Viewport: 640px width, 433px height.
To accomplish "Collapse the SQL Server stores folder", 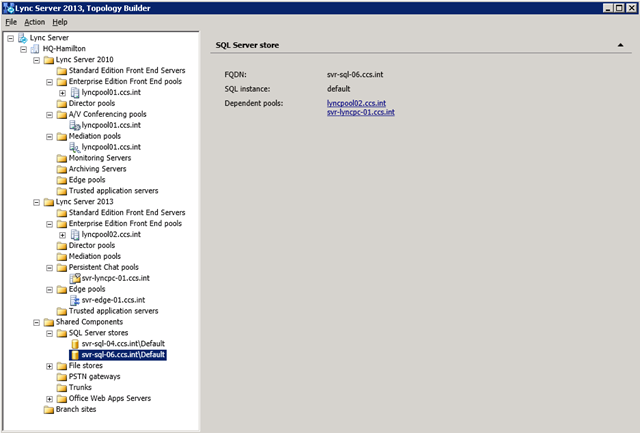I will click(x=49, y=333).
